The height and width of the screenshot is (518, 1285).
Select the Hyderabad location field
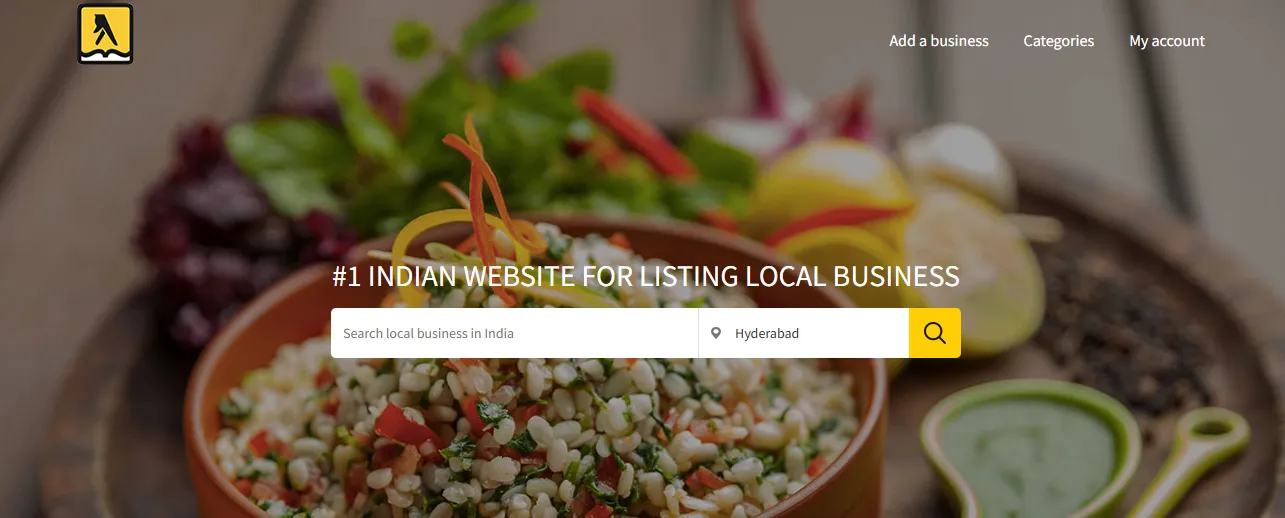[804, 333]
